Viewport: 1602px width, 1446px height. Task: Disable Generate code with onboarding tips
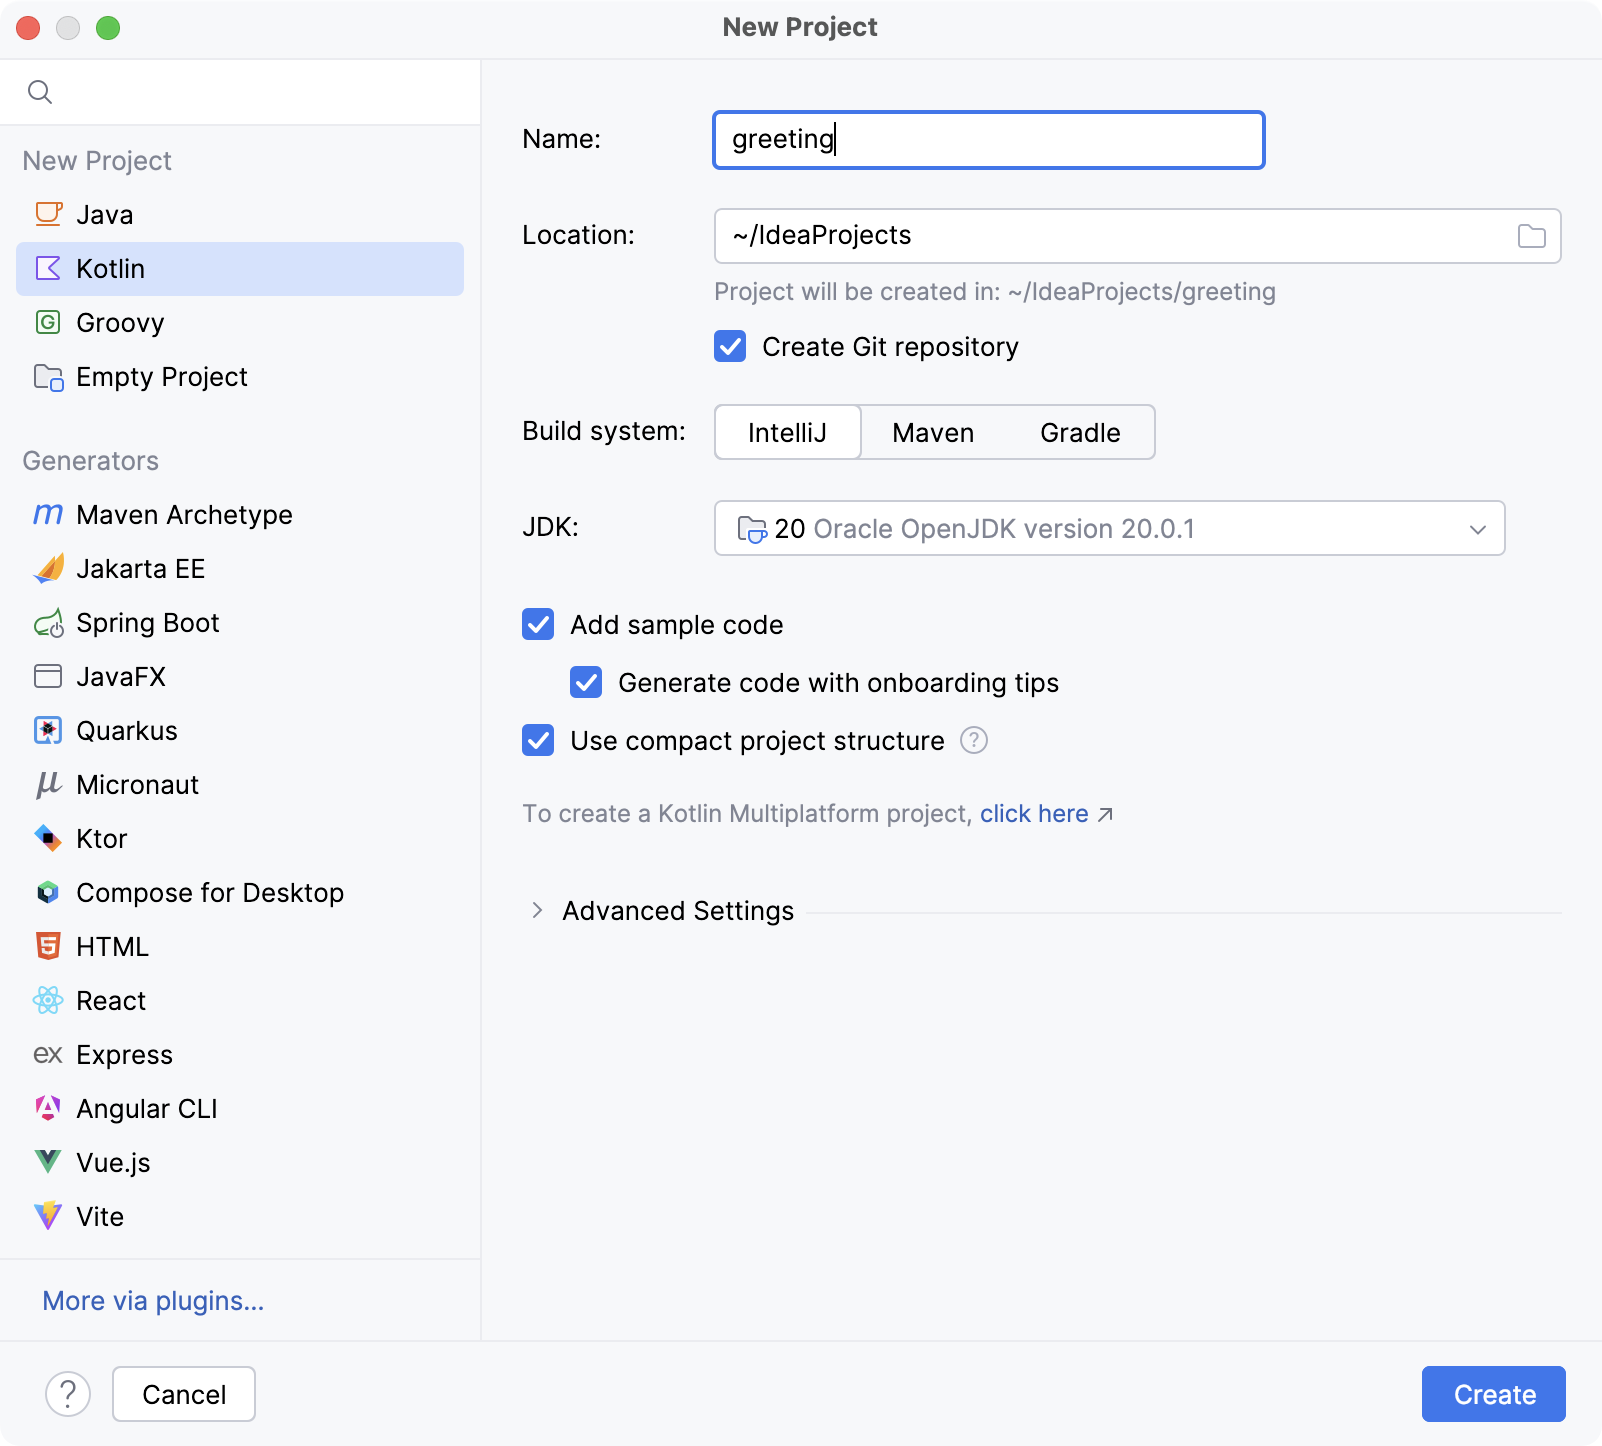point(586,683)
